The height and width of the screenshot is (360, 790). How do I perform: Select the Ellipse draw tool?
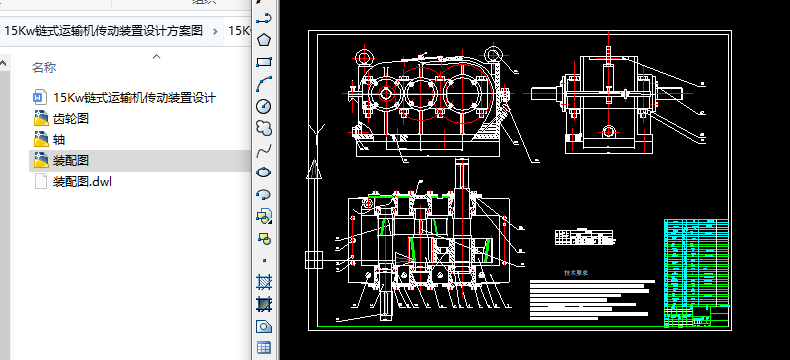click(x=264, y=172)
